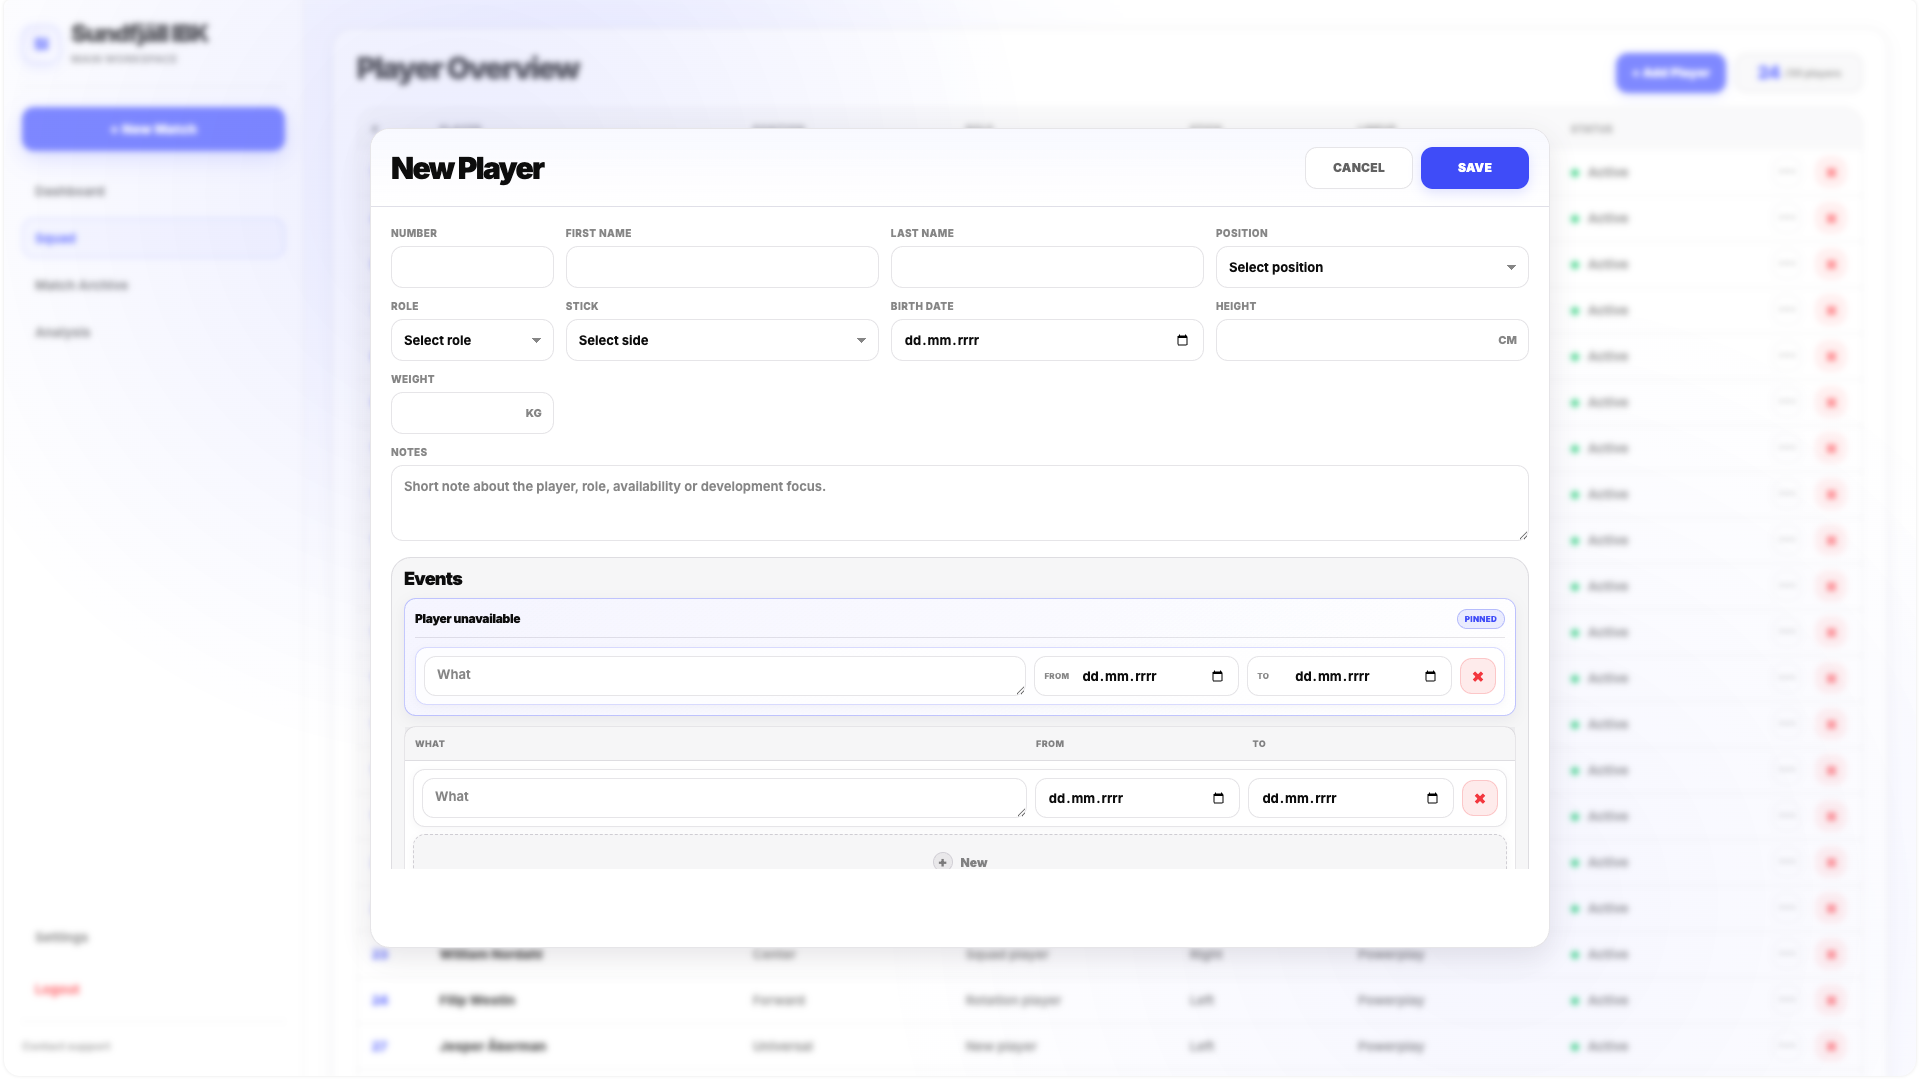Viewport: 1920px width, 1080px height.
Task: Click the Player unavailable event title
Action: pyautogui.click(x=467, y=619)
